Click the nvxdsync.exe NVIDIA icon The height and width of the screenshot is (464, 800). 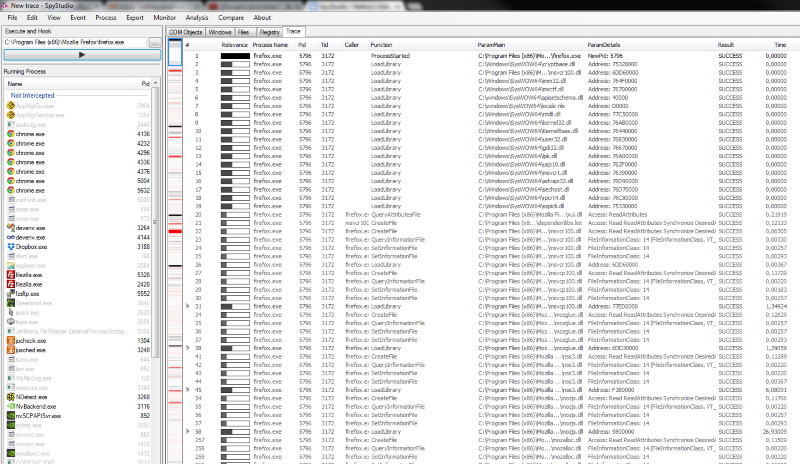click(x=11, y=453)
